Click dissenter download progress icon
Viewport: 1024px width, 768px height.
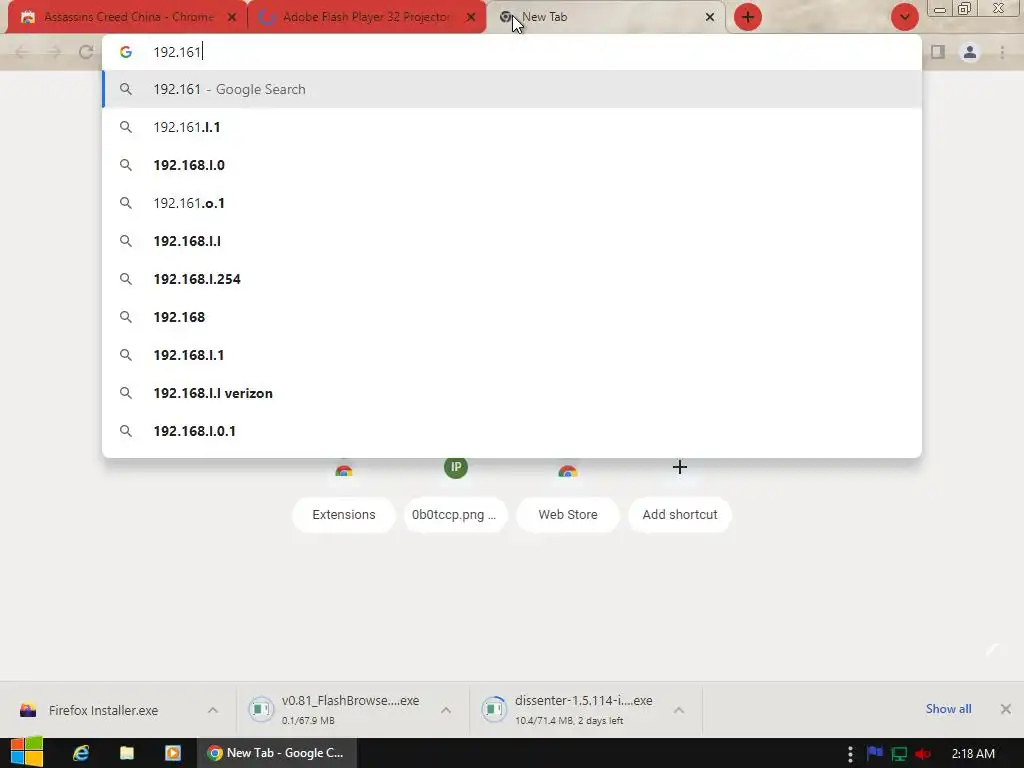(494, 709)
